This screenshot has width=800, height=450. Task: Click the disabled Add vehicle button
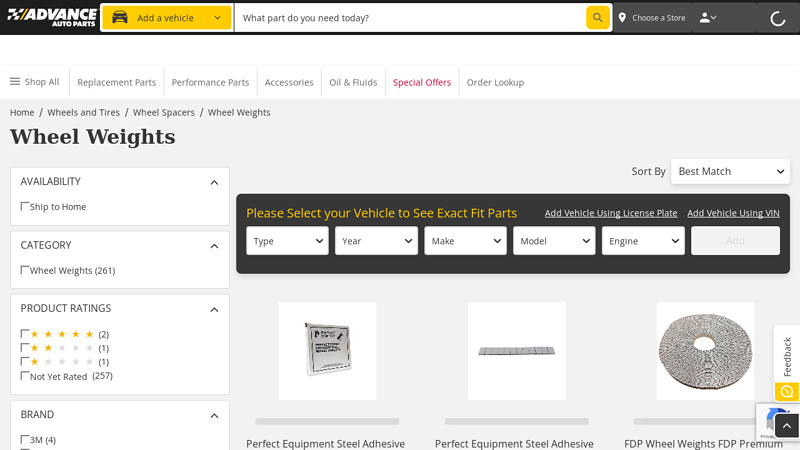click(735, 241)
